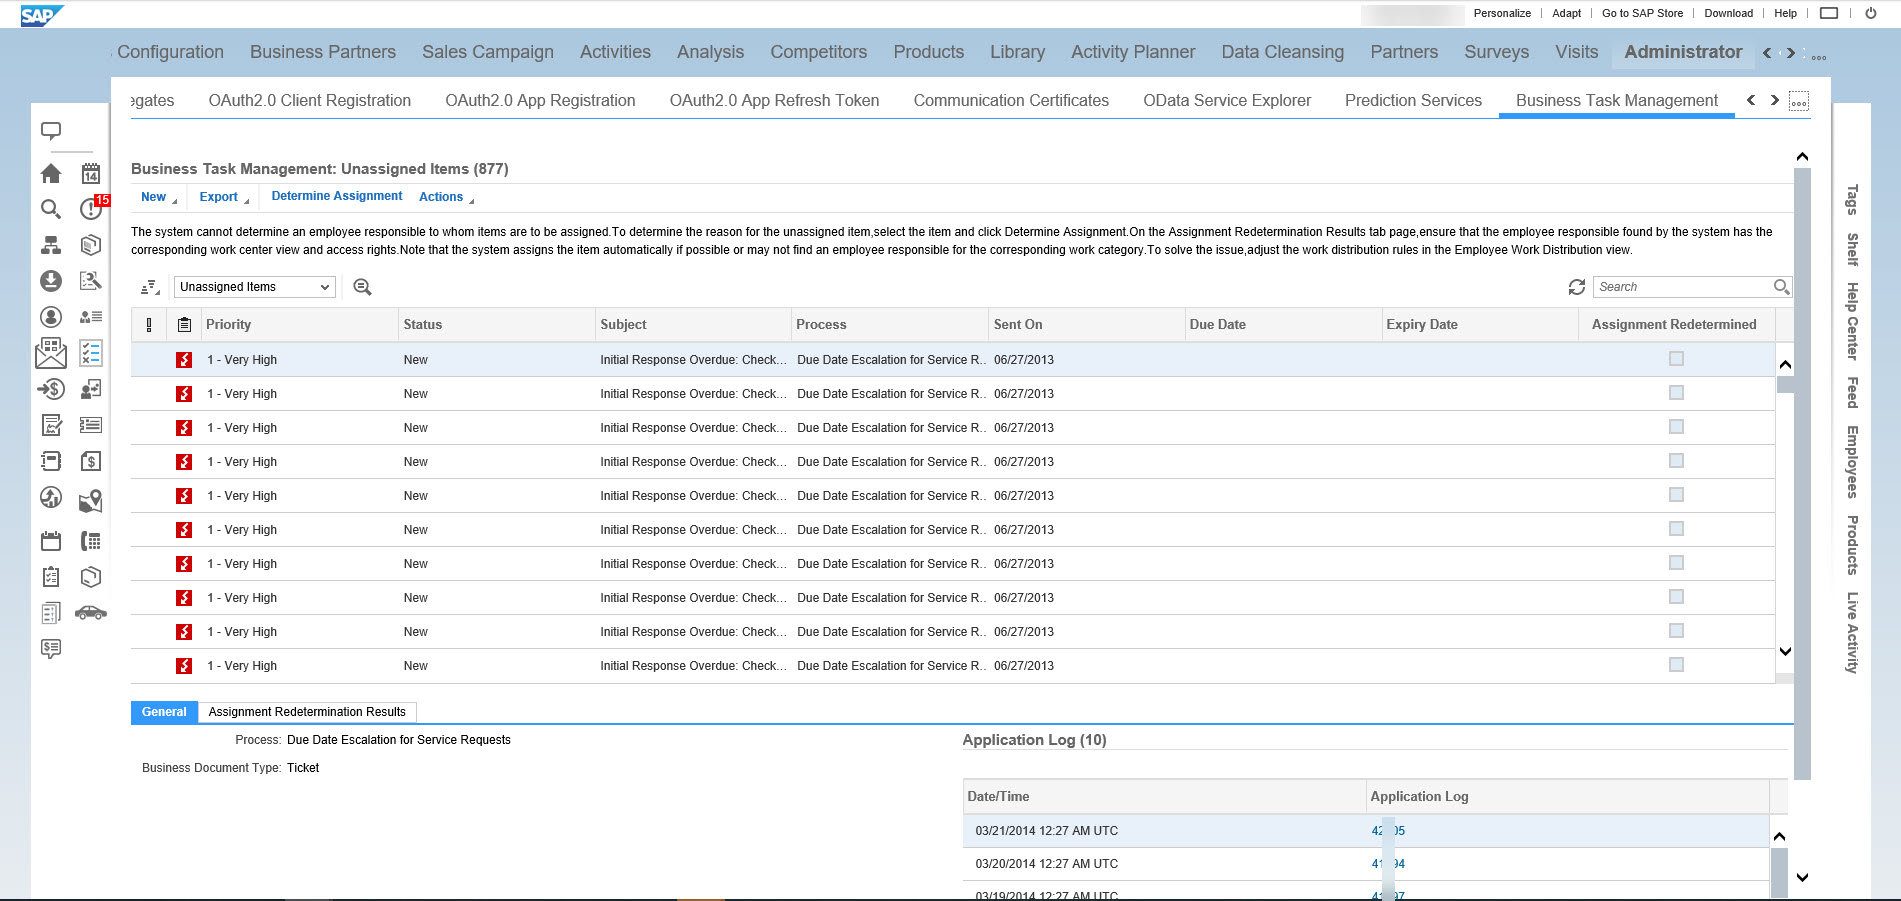Open the calendar icon showing 14
This screenshot has width=1901, height=901.
(x=91, y=174)
